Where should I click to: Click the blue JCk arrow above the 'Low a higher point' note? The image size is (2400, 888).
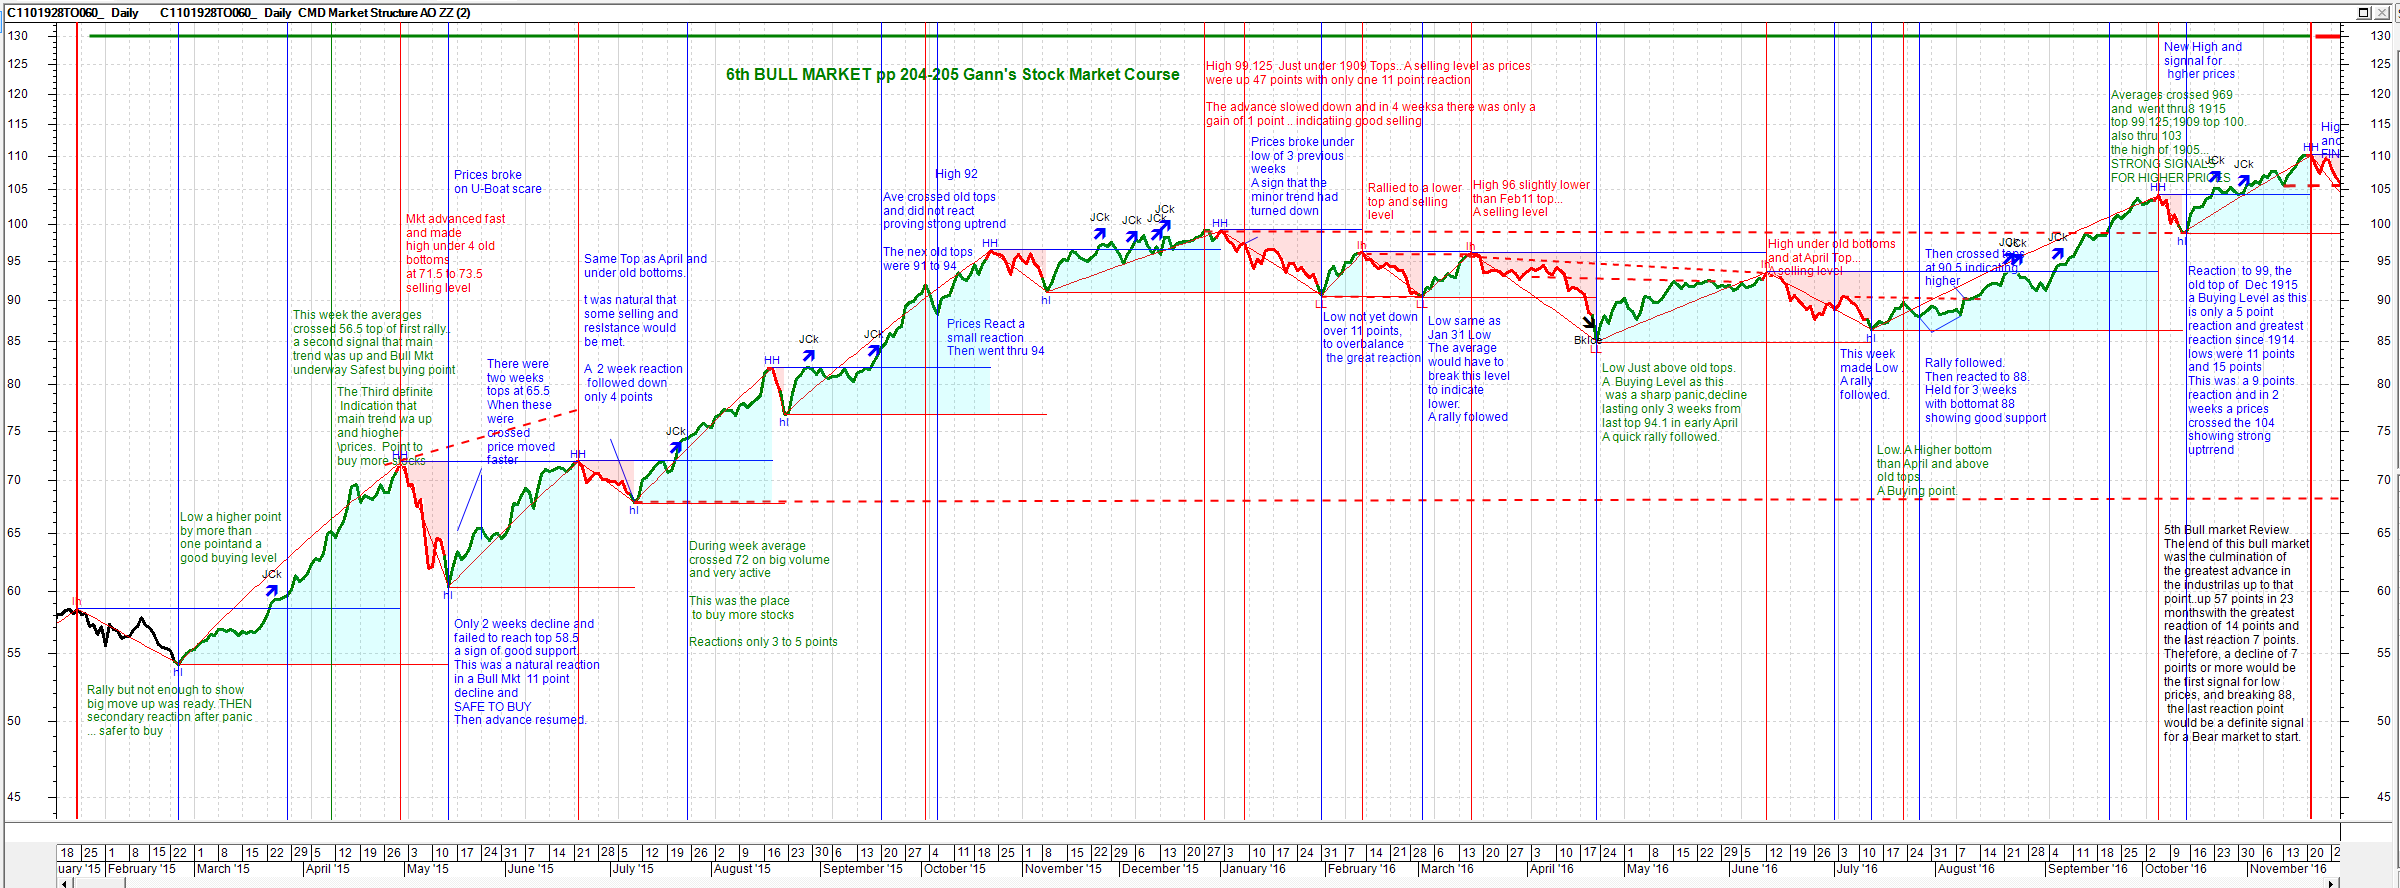pos(272,590)
